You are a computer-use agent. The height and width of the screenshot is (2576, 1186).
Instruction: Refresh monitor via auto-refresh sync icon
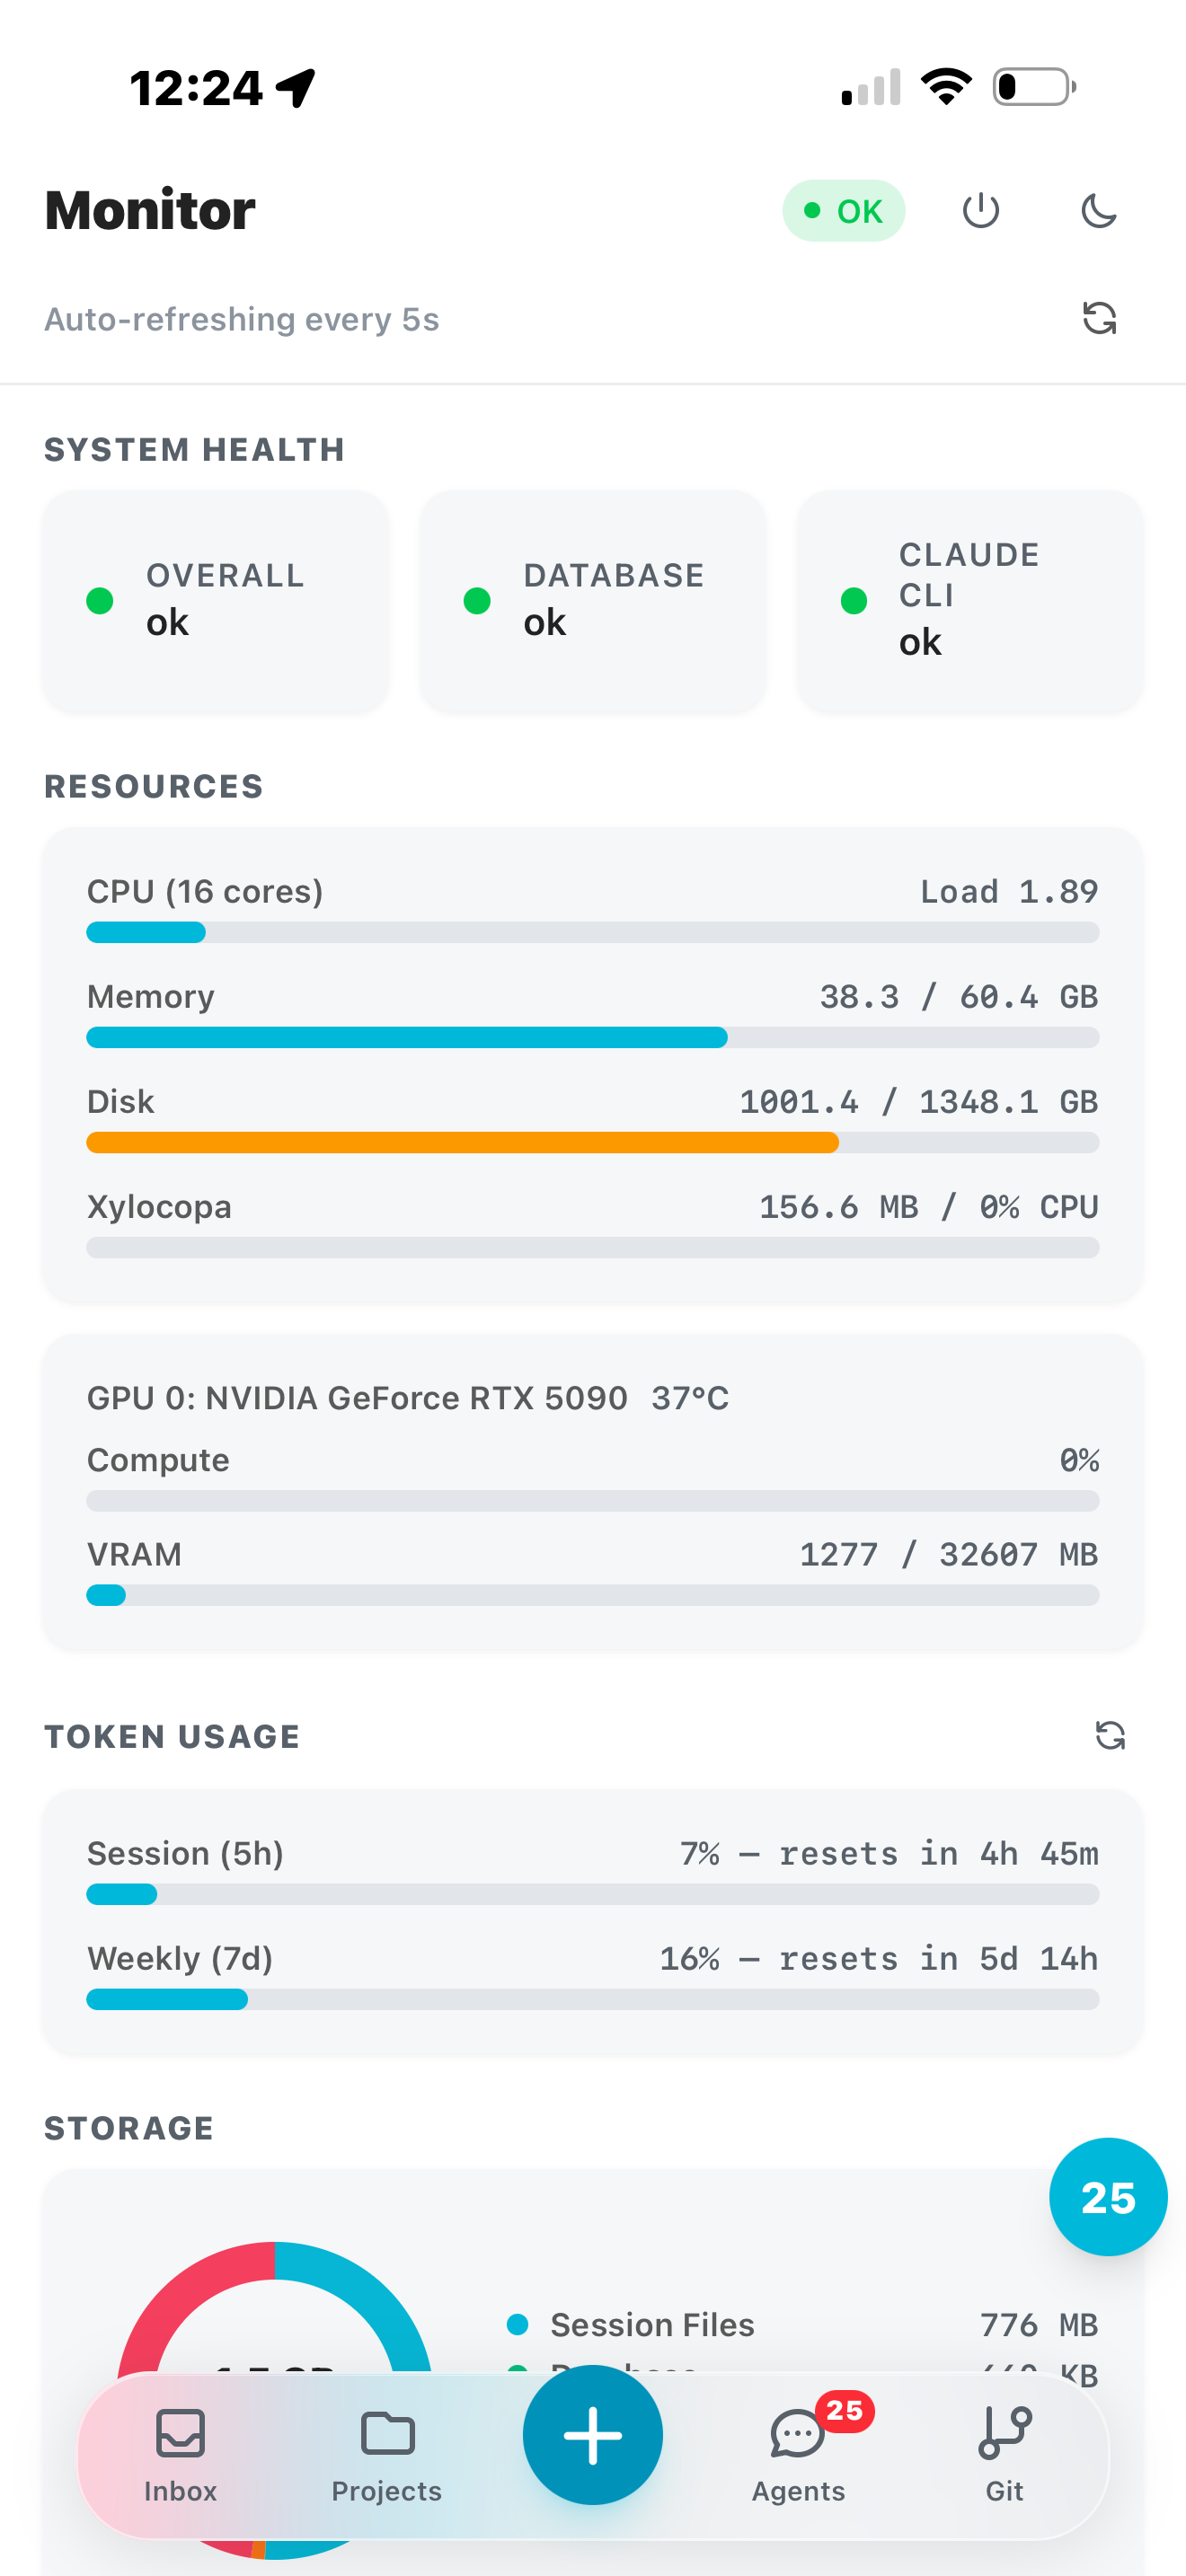1099,319
